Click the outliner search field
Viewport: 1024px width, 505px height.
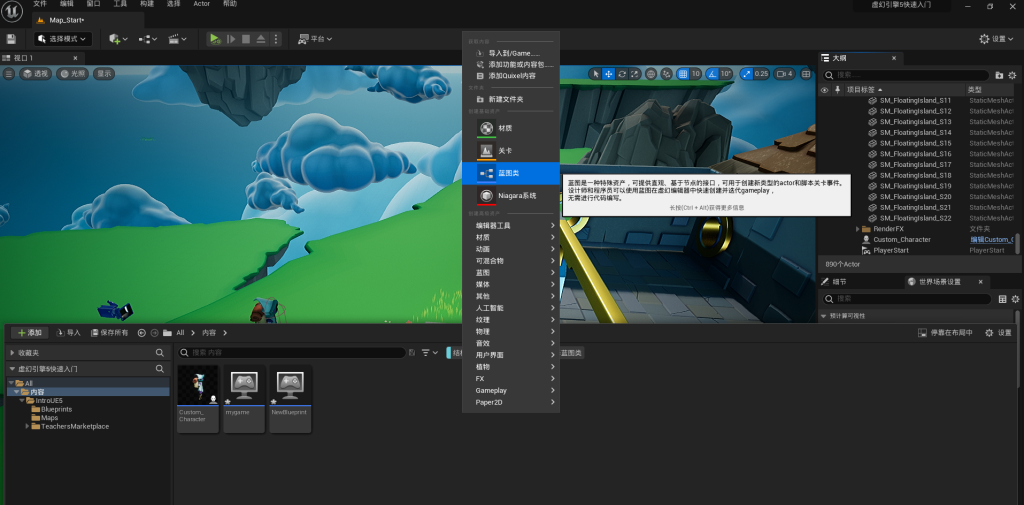tap(905, 75)
